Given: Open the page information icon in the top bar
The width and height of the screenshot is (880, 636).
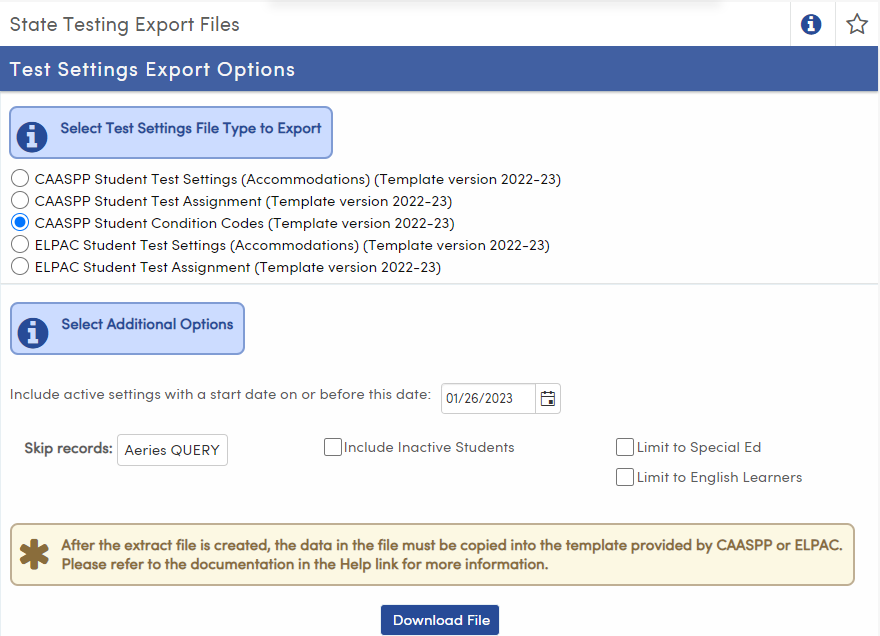Looking at the screenshot, I should (x=811, y=24).
